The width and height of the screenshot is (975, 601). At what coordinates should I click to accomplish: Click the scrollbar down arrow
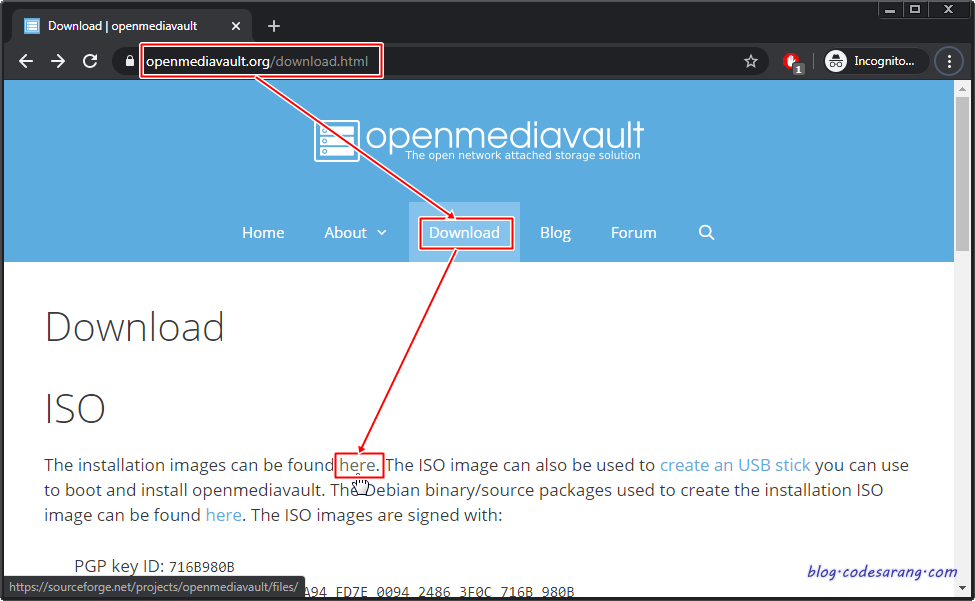pyautogui.click(x=962, y=587)
